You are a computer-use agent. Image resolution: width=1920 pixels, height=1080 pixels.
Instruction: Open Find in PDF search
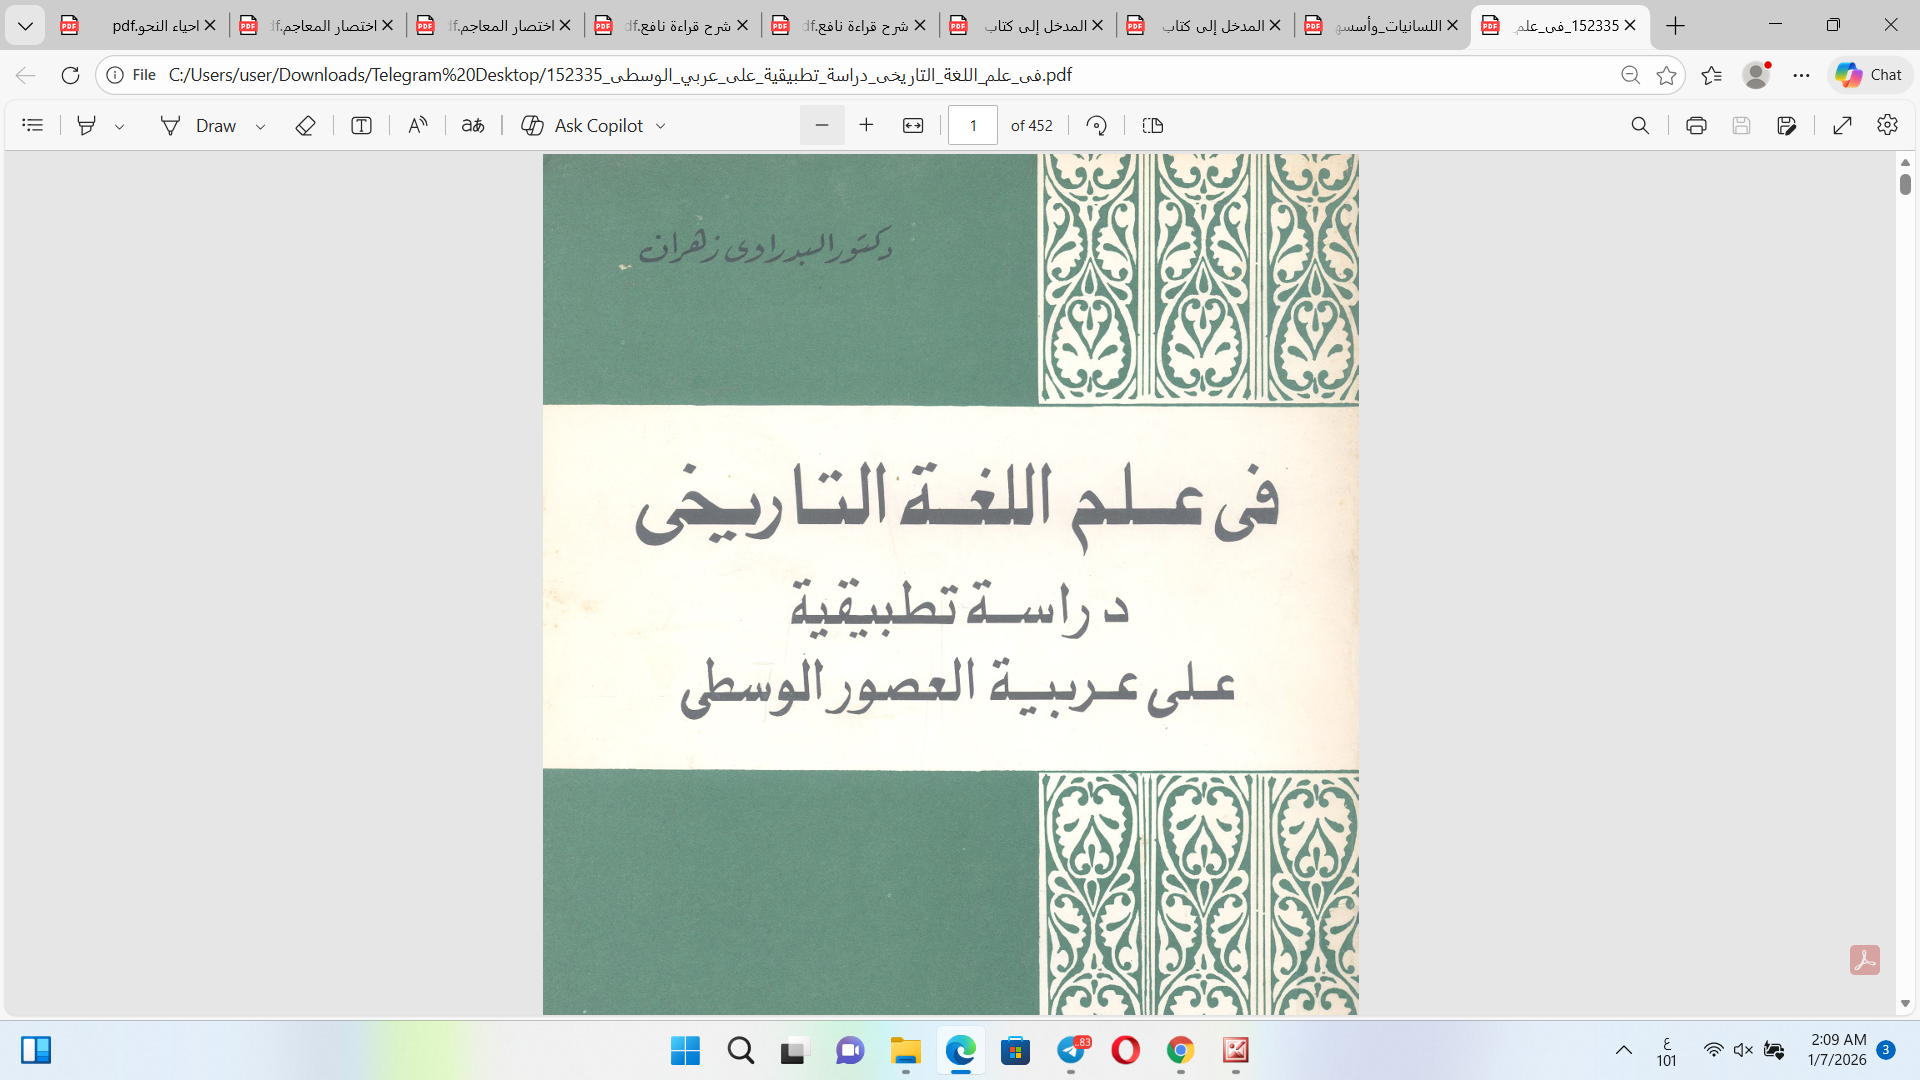pos(1640,125)
